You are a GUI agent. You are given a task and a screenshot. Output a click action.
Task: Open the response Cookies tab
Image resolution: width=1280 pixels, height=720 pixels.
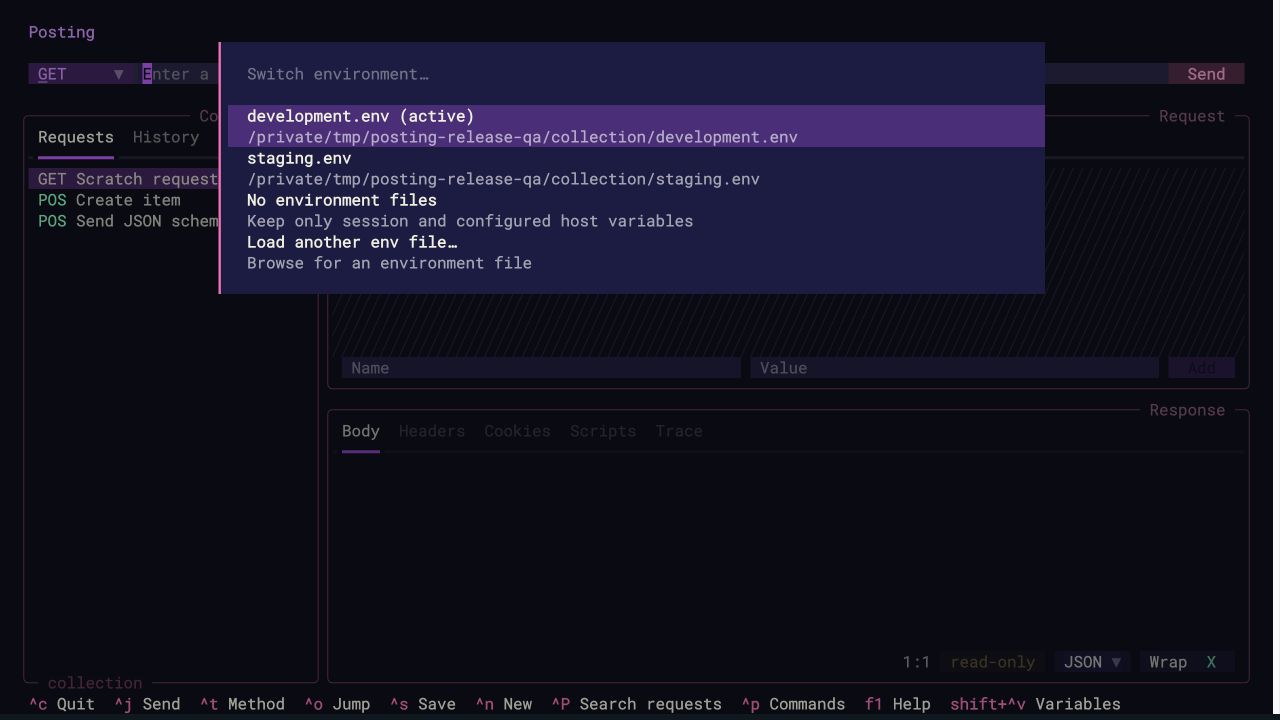click(x=517, y=431)
